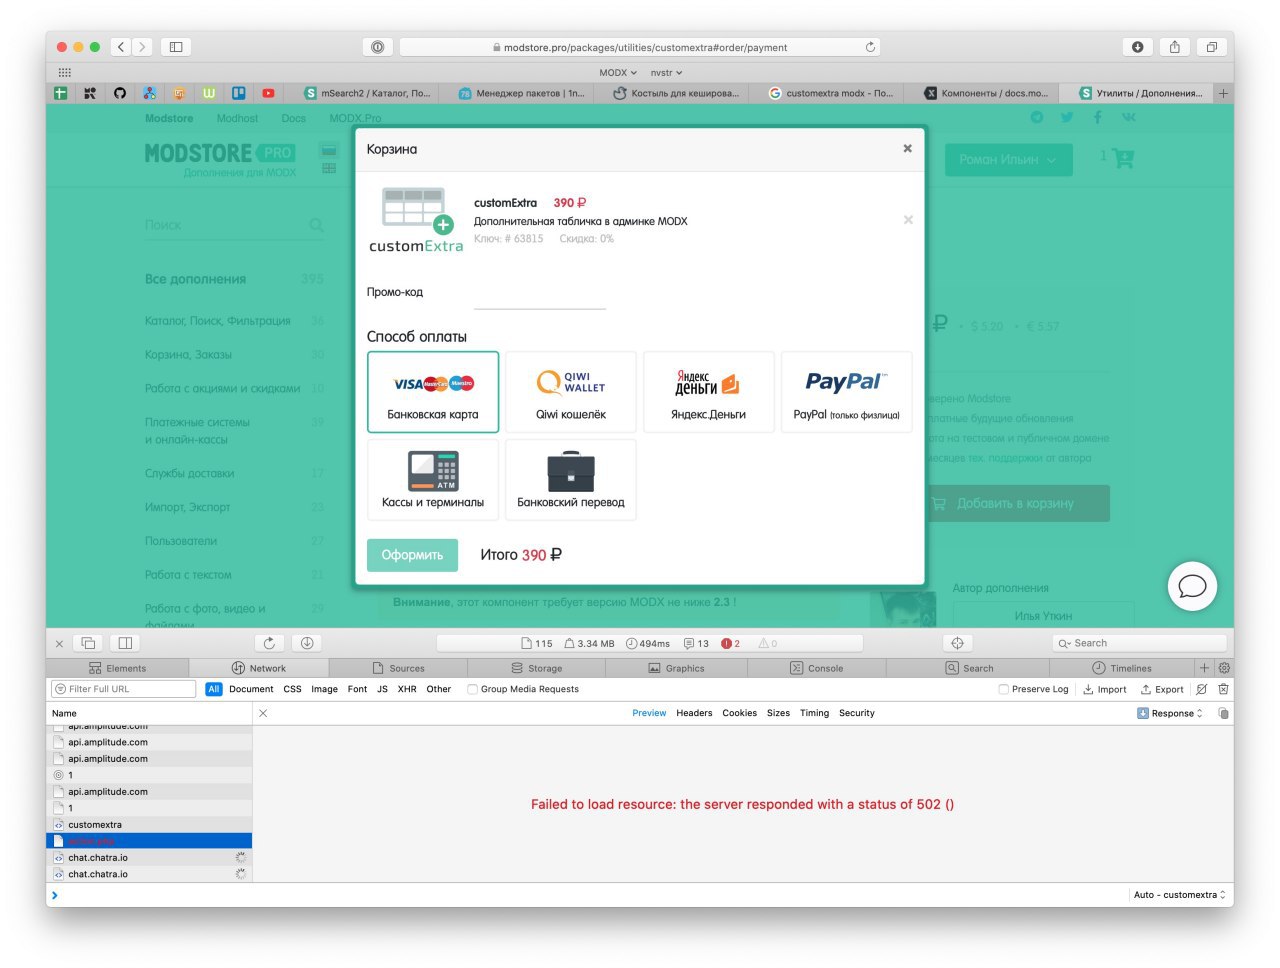Toggle disable caches icon
The width and height of the screenshot is (1280, 968).
[x=1202, y=689]
